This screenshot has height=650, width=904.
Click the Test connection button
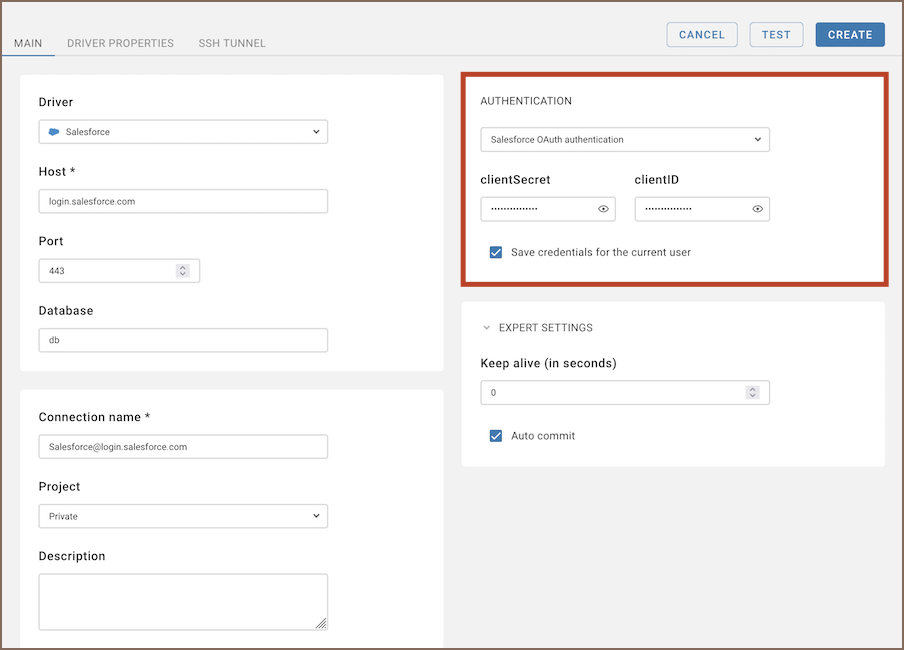click(776, 34)
